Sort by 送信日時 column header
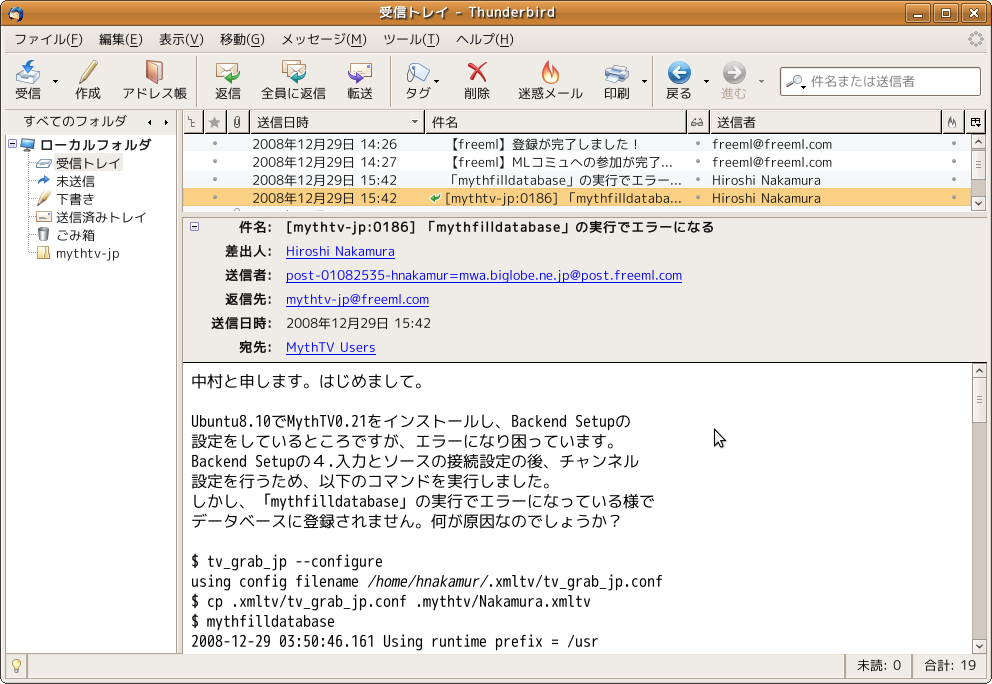The image size is (992, 684). tap(337, 122)
